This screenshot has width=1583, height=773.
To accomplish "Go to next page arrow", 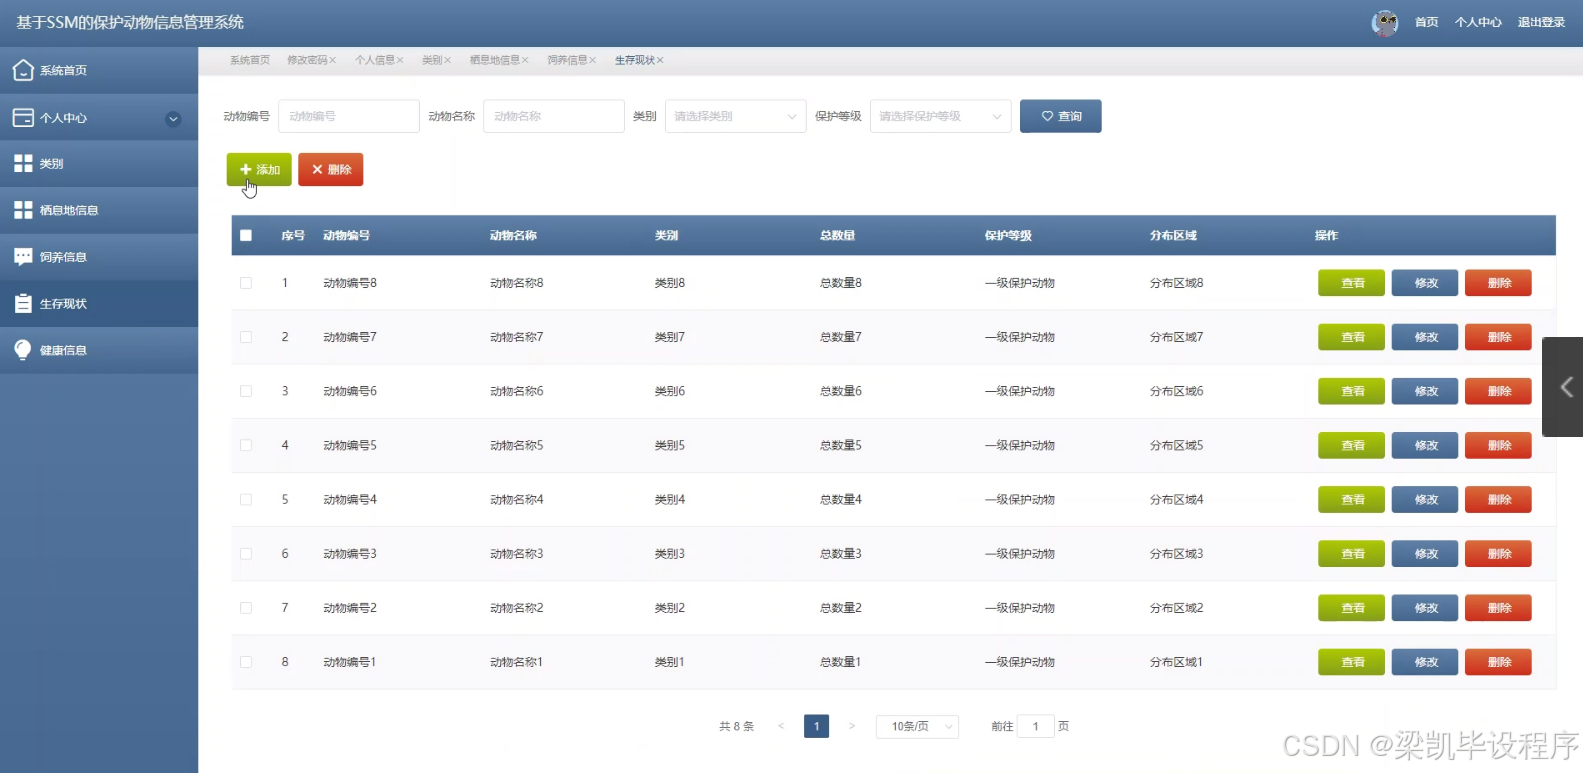I will pyautogui.click(x=852, y=726).
